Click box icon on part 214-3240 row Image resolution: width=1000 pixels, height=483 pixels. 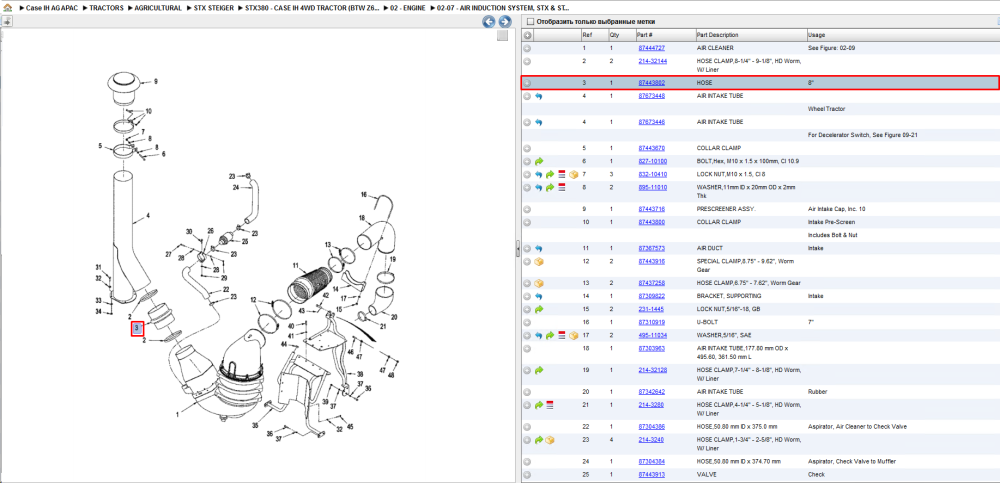pos(550,440)
